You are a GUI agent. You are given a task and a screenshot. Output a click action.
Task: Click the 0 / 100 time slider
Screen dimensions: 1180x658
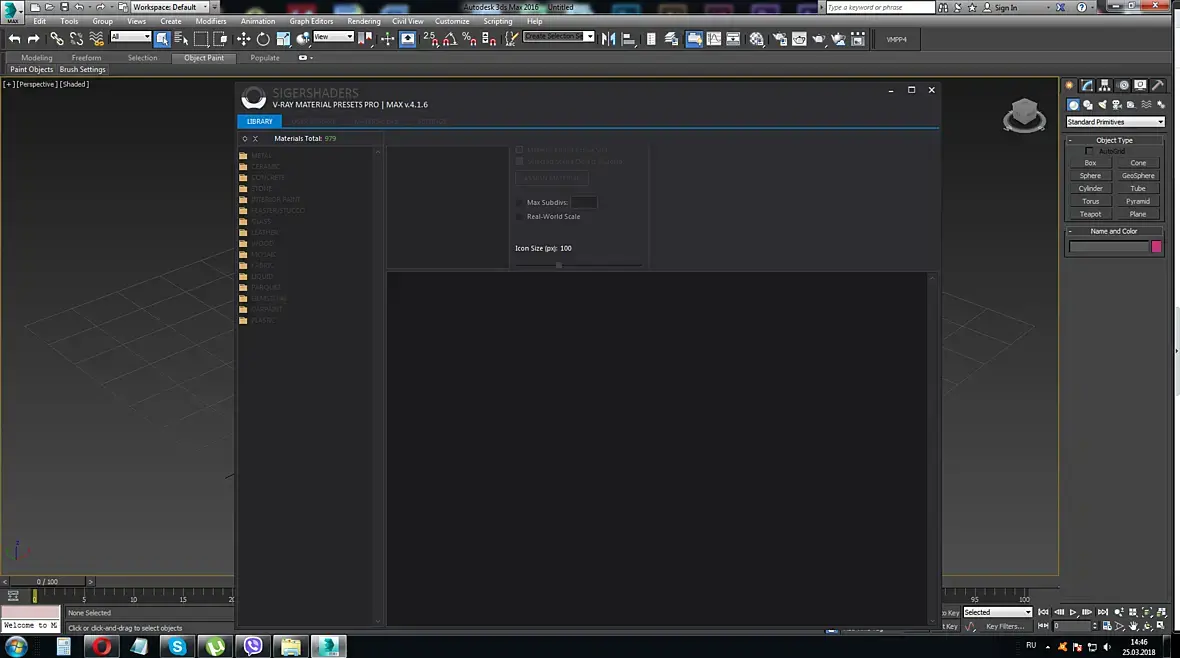point(47,582)
